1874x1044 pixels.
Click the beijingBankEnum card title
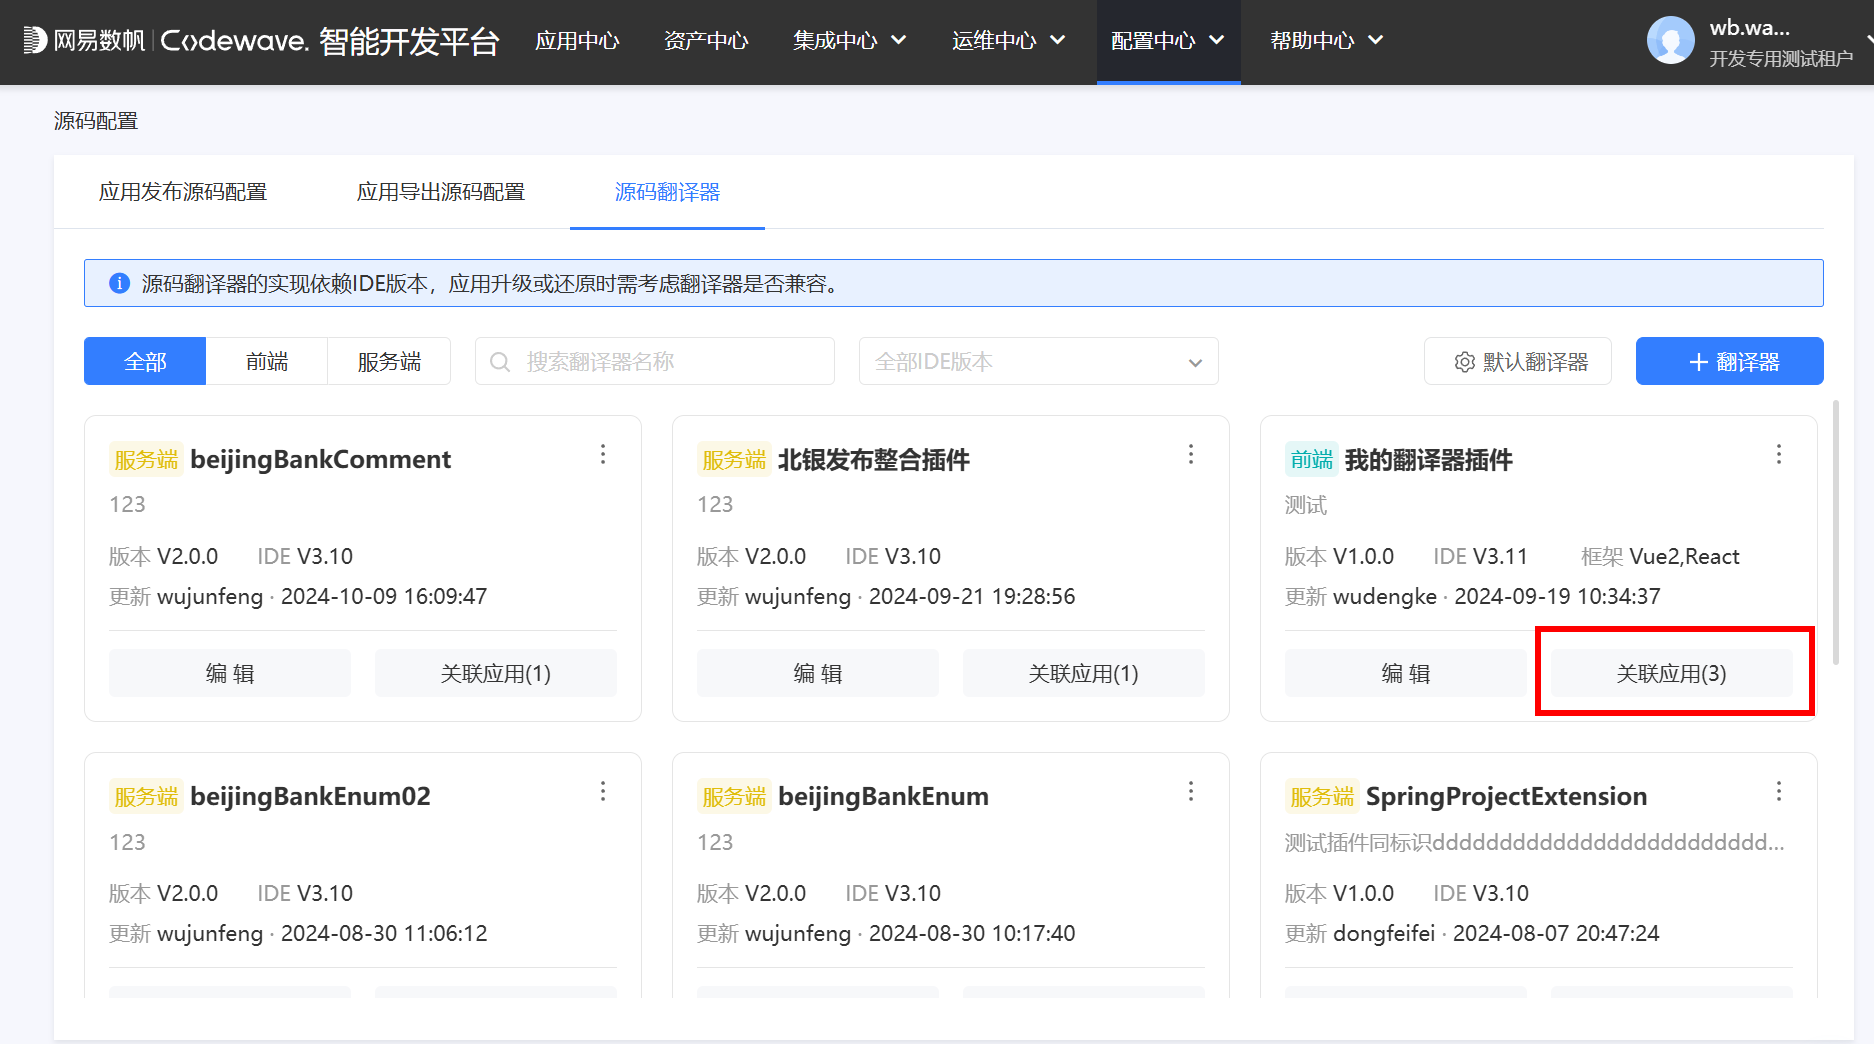883,797
